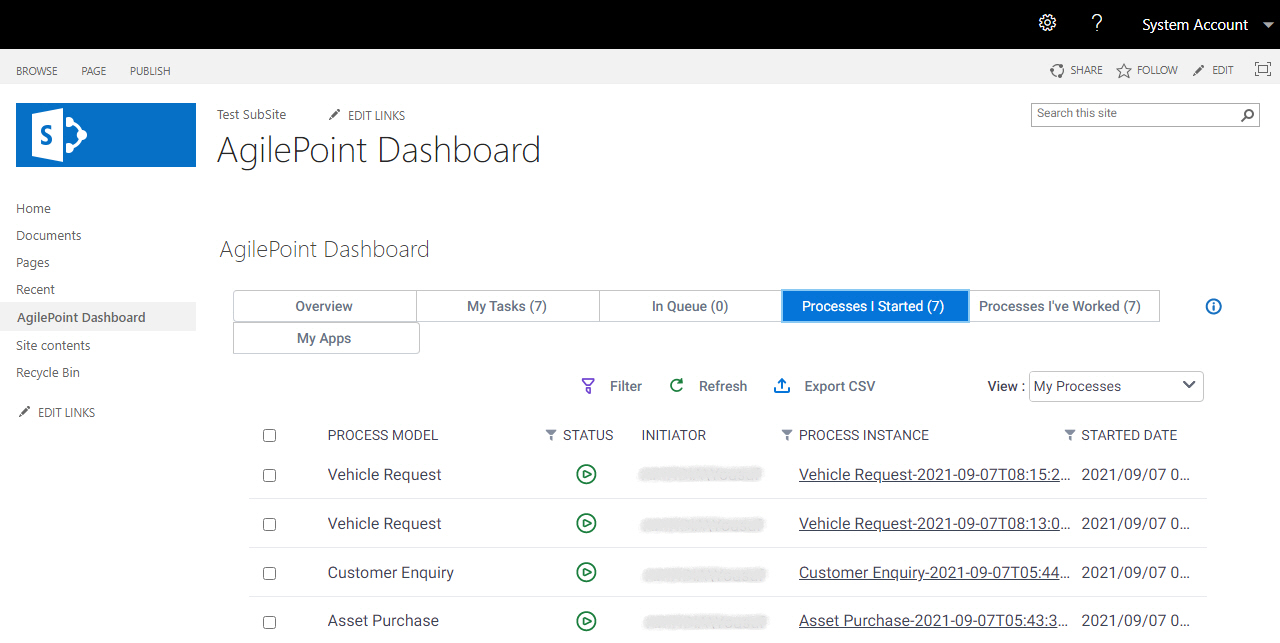Open Customer Enquiry-2021-09-07T05:44 instance link

click(935, 573)
